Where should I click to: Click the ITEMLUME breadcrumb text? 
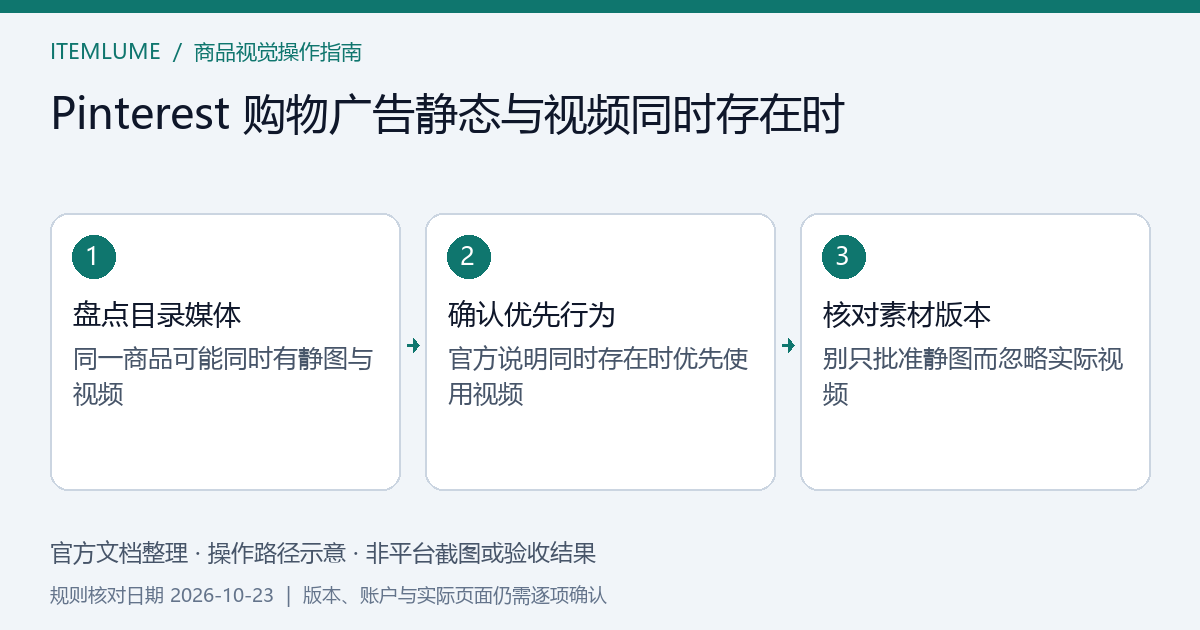[x=105, y=52]
